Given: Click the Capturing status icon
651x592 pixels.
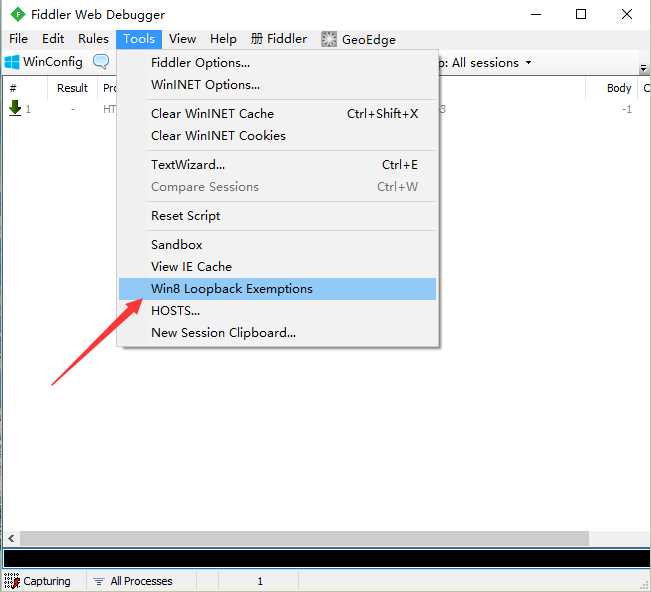Looking at the screenshot, I should [12, 581].
